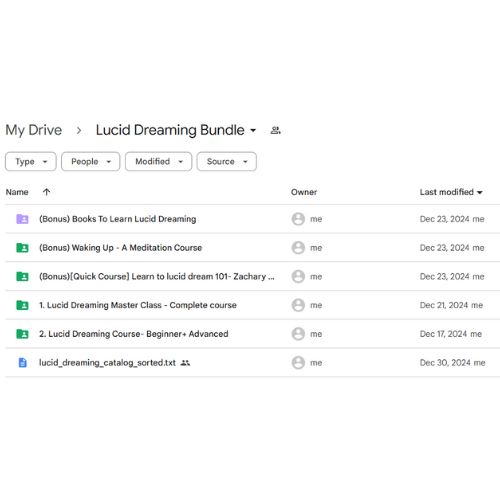500x500 pixels.
Task: Click the green folder icon for Waking Up - A Meditation Course
Action: [x=22, y=248]
